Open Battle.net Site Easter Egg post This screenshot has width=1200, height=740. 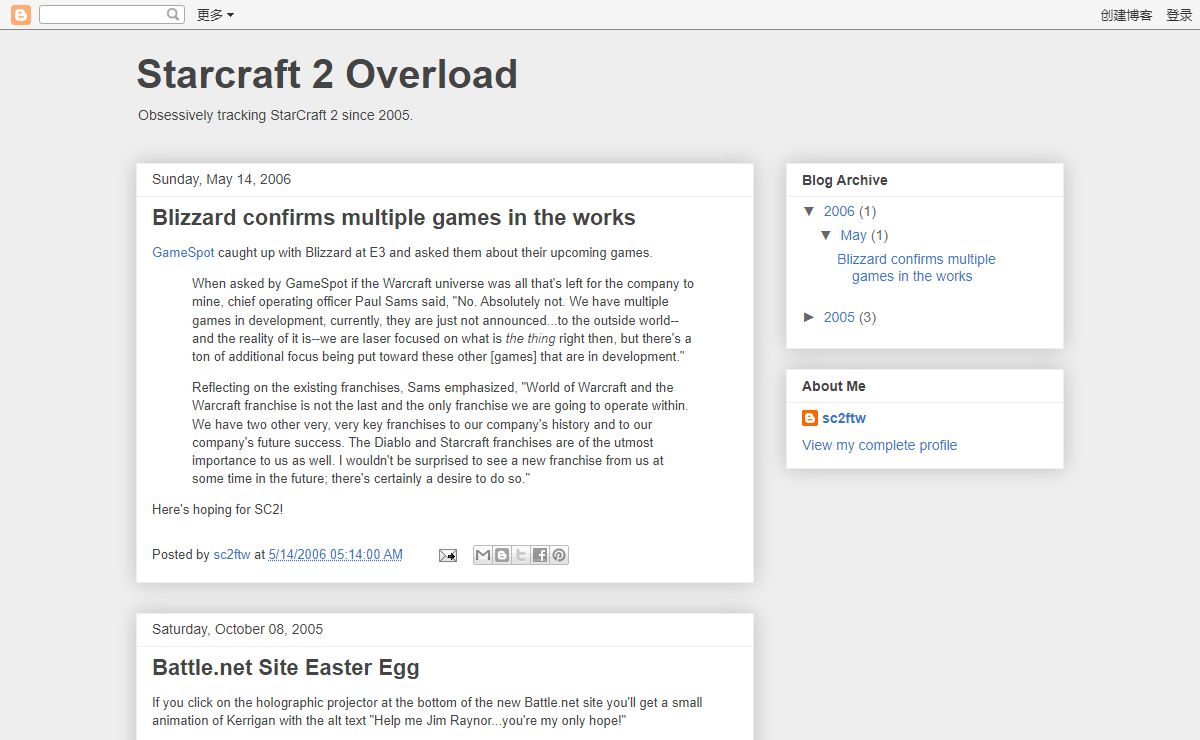tap(286, 667)
